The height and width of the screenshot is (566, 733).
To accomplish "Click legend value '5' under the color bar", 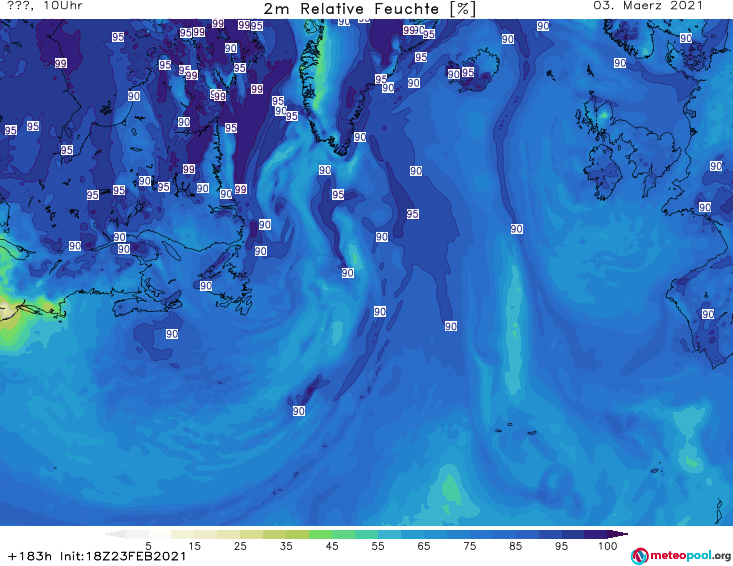I will pyautogui.click(x=148, y=546).
